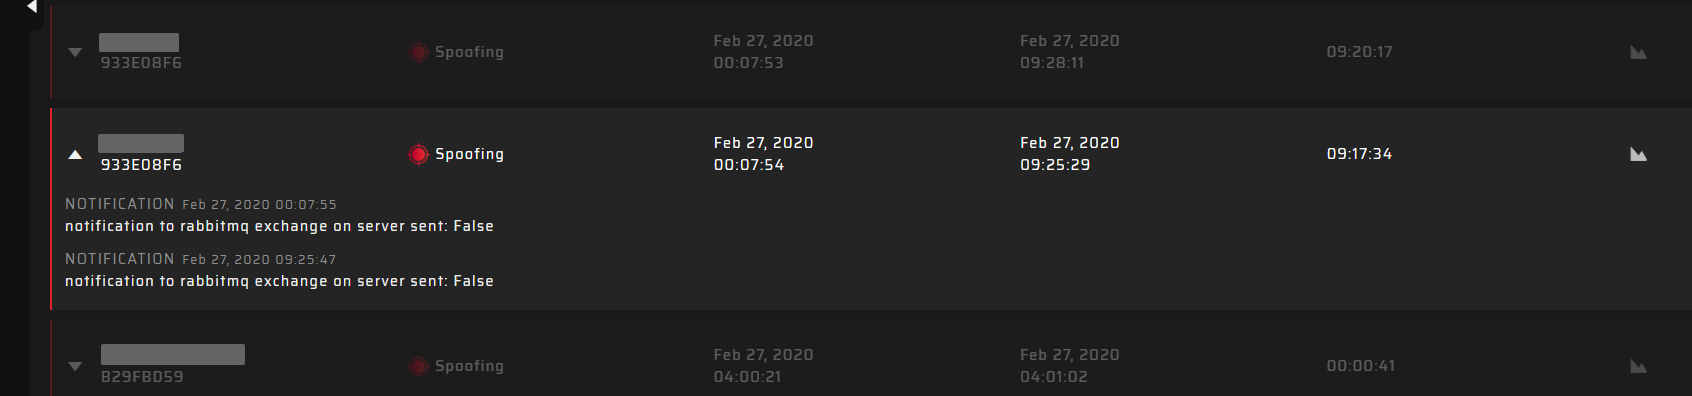Click redacted name above B29FBD59
The height and width of the screenshot is (396, 1692).
pyautogui.click(x=173, y=354)
